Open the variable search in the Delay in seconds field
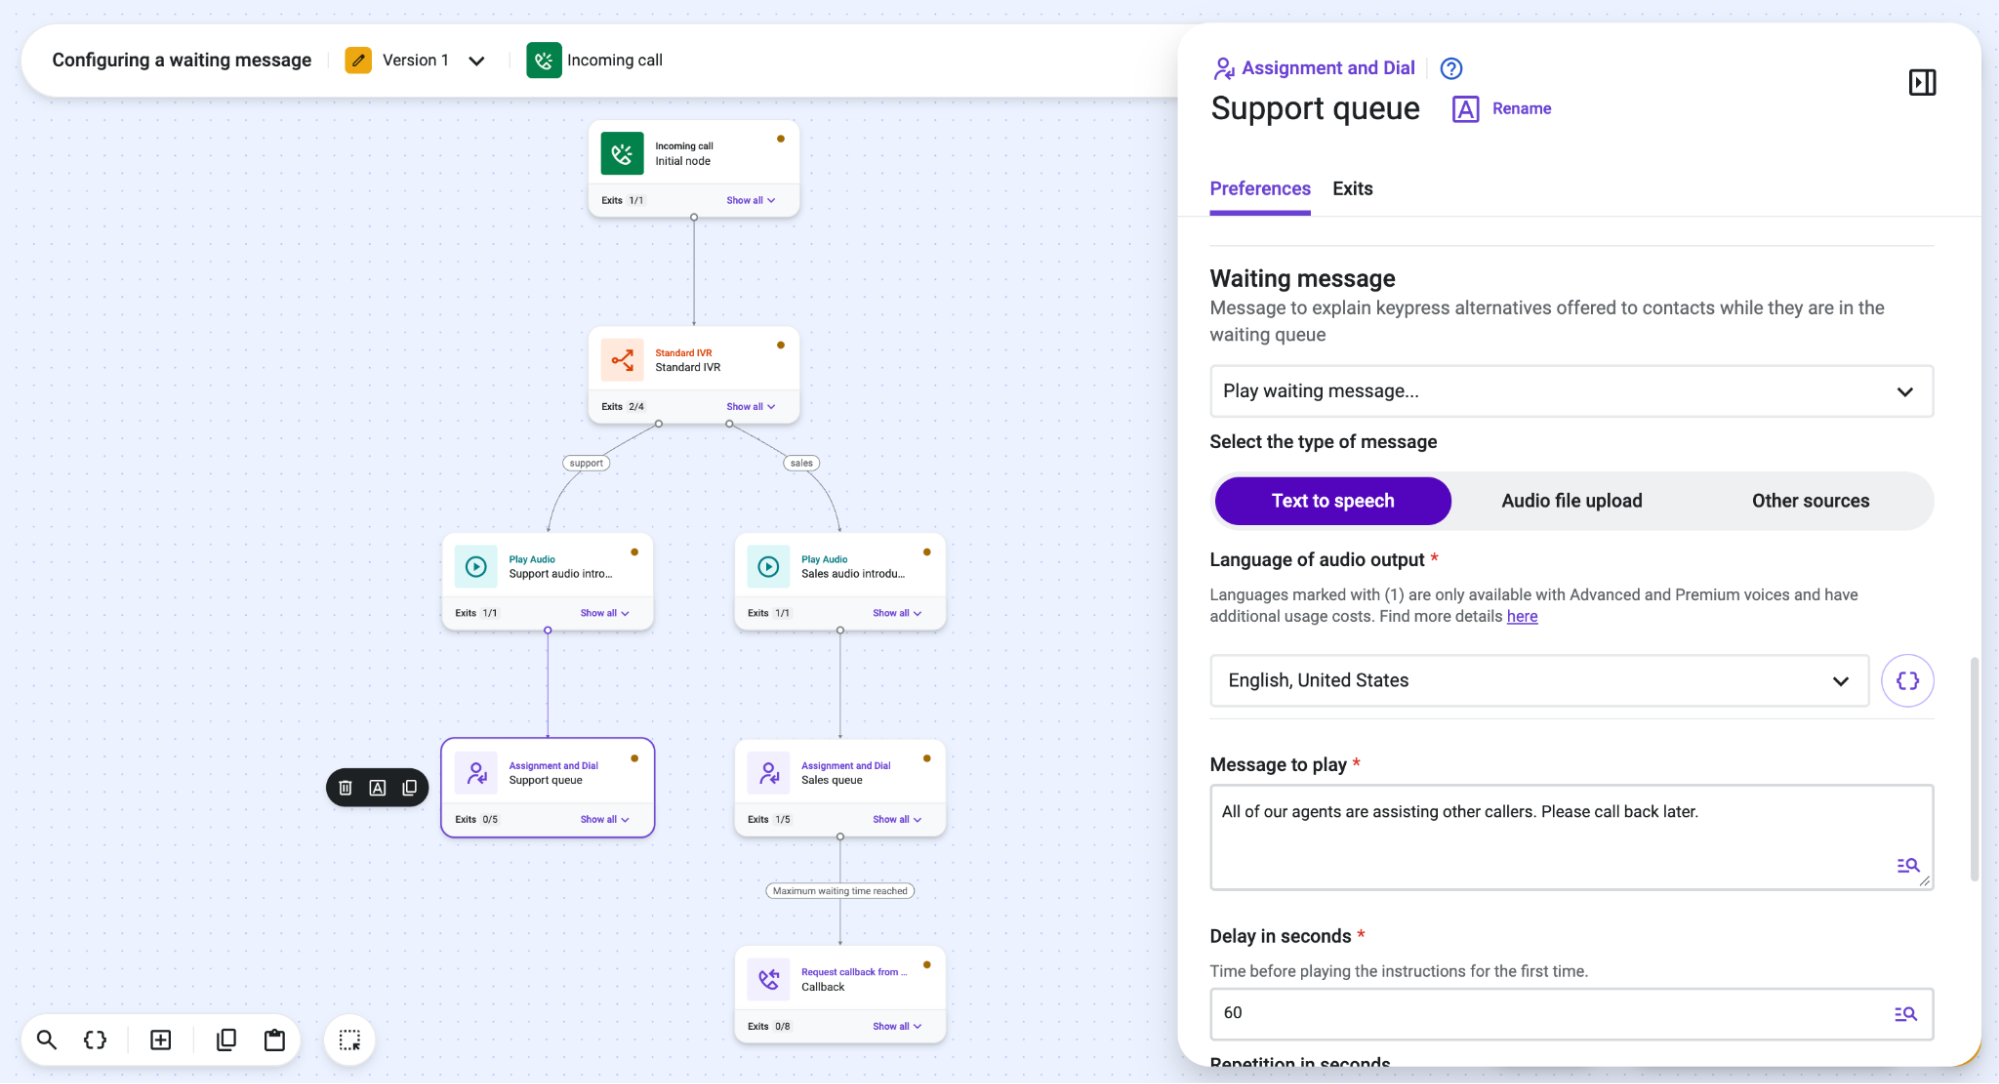 click(1906, 1014)
